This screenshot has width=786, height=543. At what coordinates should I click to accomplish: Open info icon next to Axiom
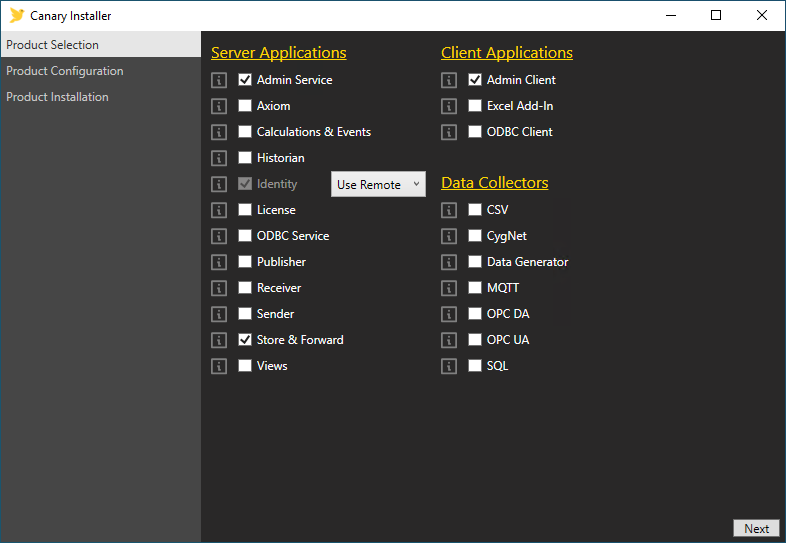tap(219, 106)
